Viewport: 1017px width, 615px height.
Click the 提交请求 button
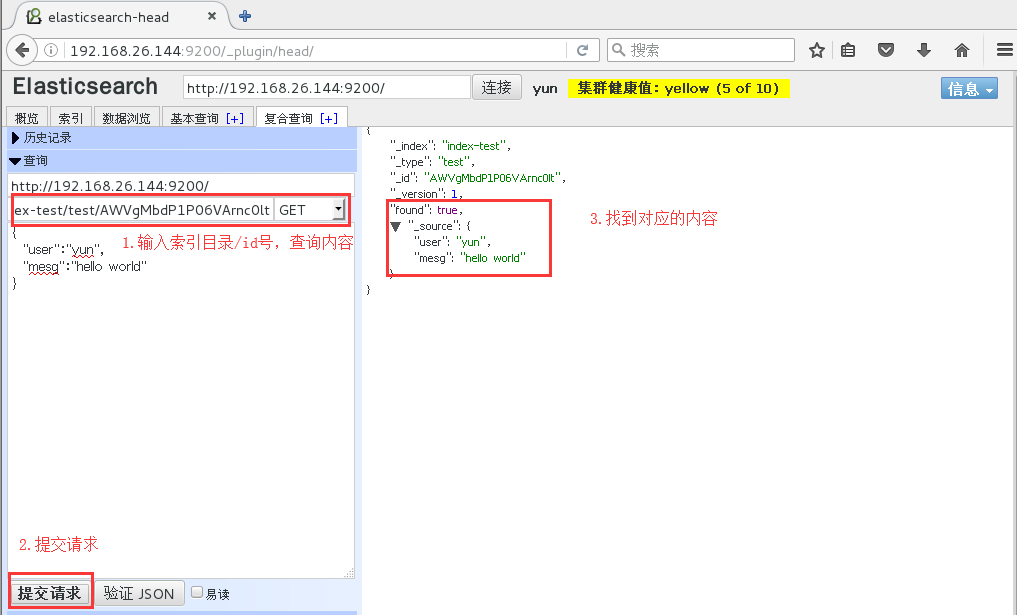click(x=49, y=591)
